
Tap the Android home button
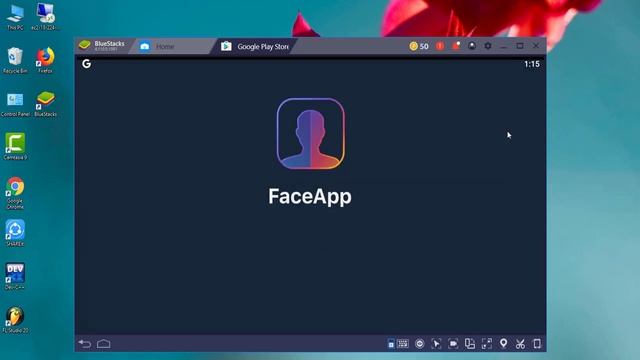[x=104, y=344]
